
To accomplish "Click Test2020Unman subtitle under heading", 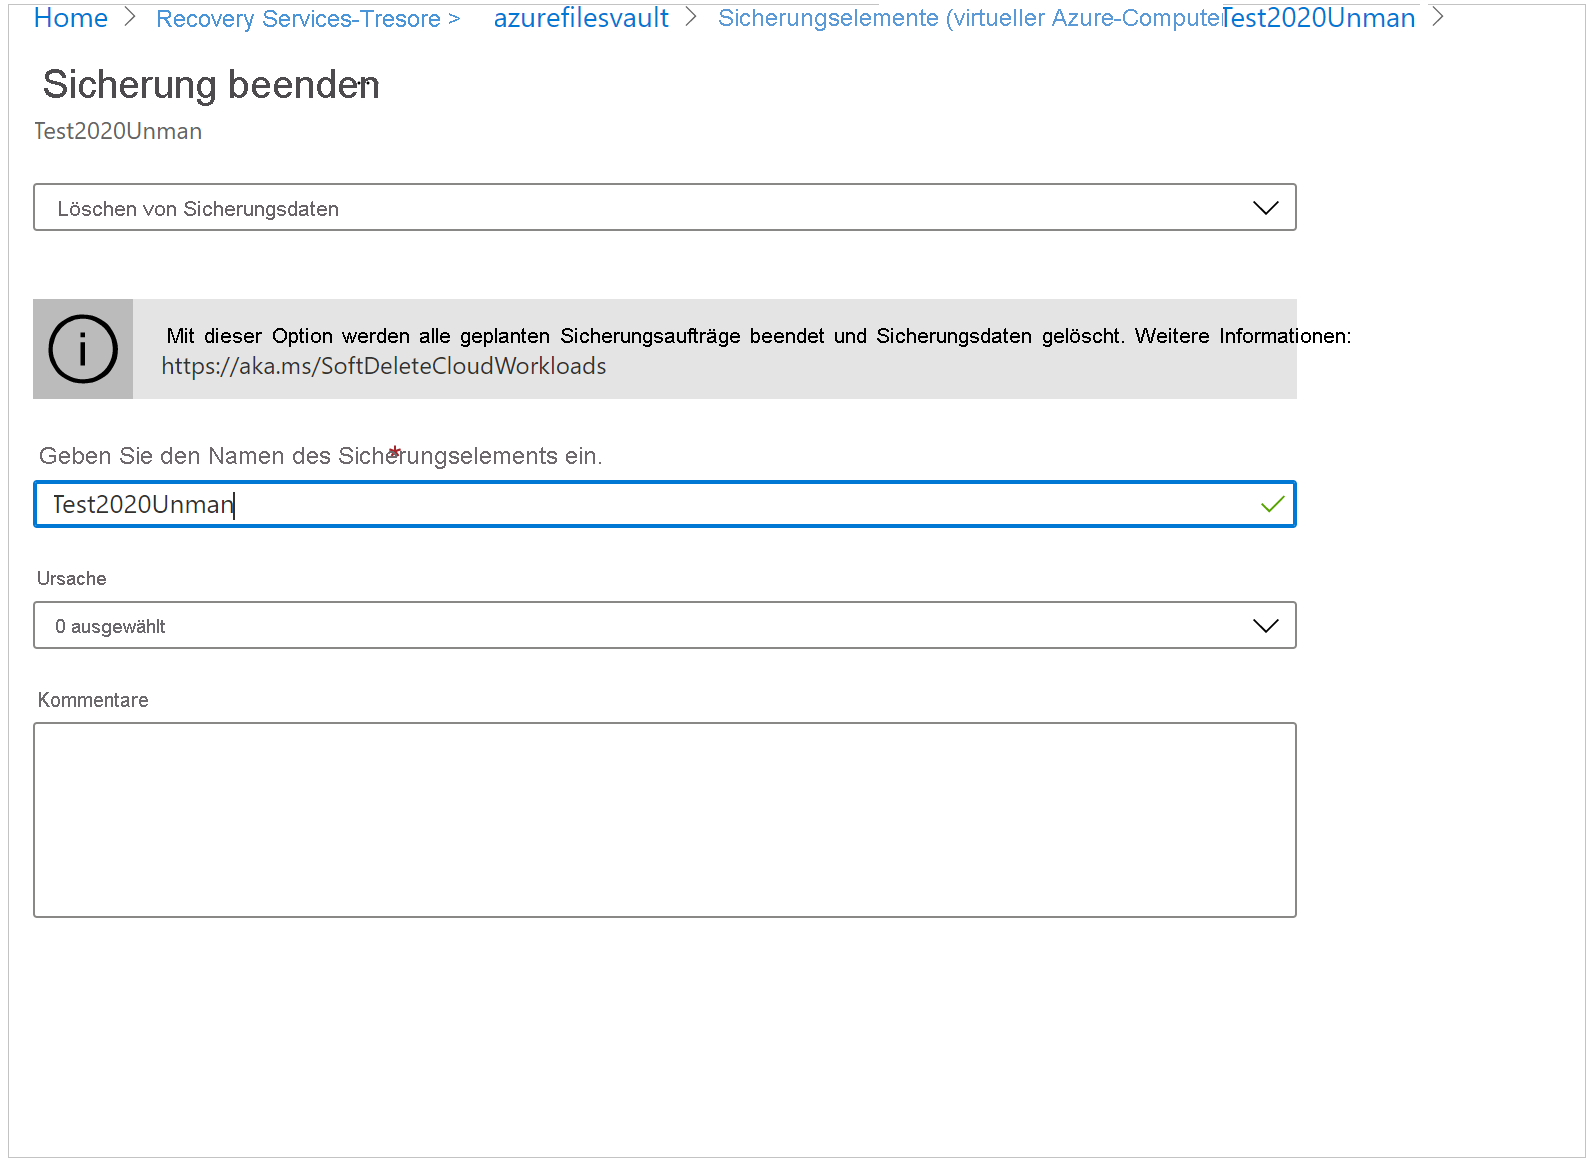I will click(118, 131).
